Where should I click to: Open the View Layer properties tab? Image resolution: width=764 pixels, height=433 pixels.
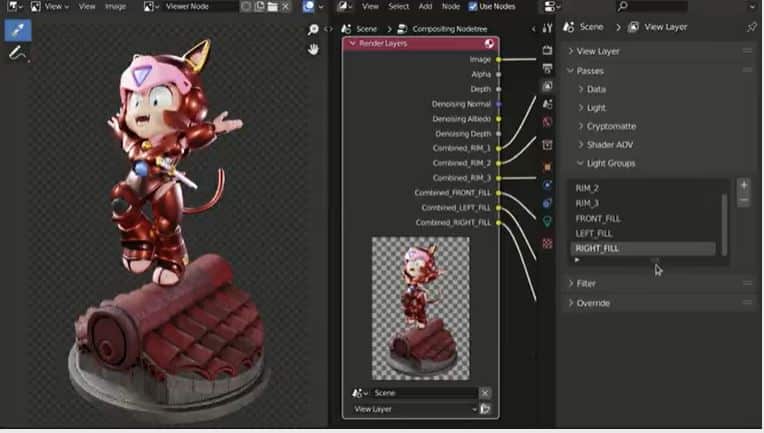tap(547, 87)
